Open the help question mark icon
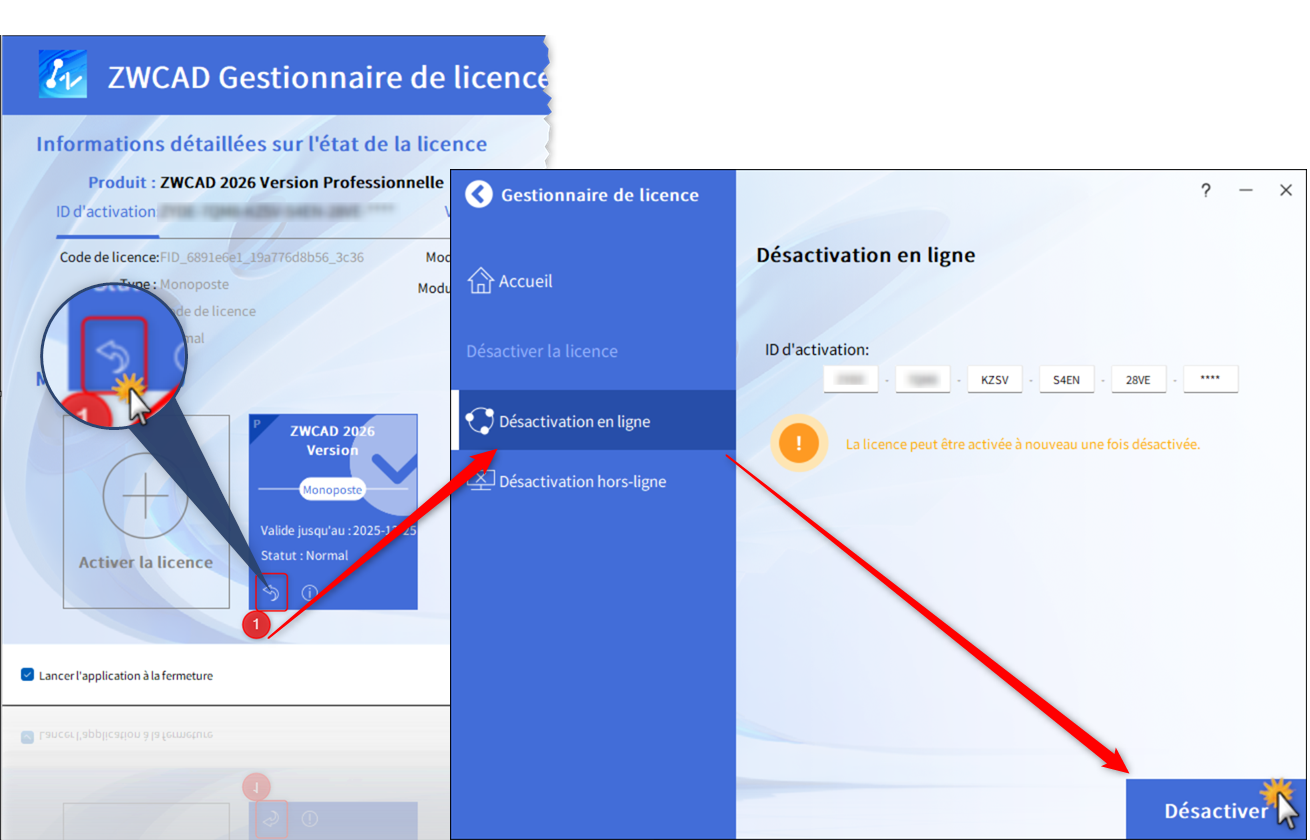 point(1206,190)
